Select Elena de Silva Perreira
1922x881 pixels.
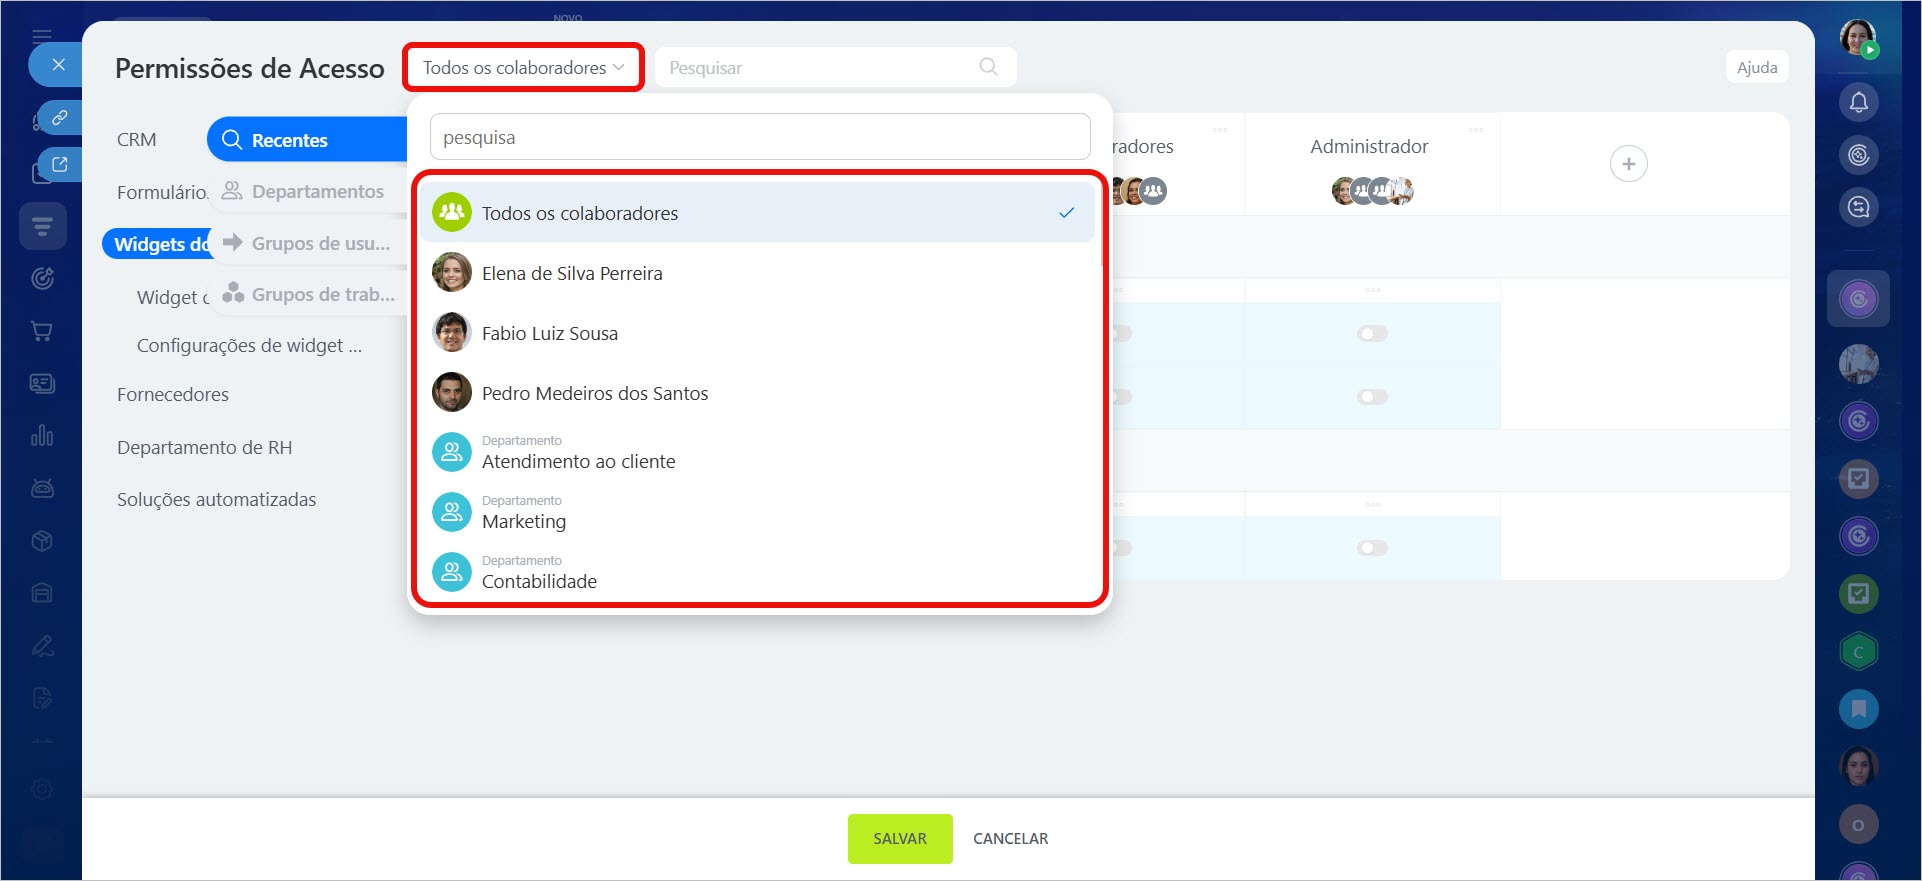coord(572,273)
